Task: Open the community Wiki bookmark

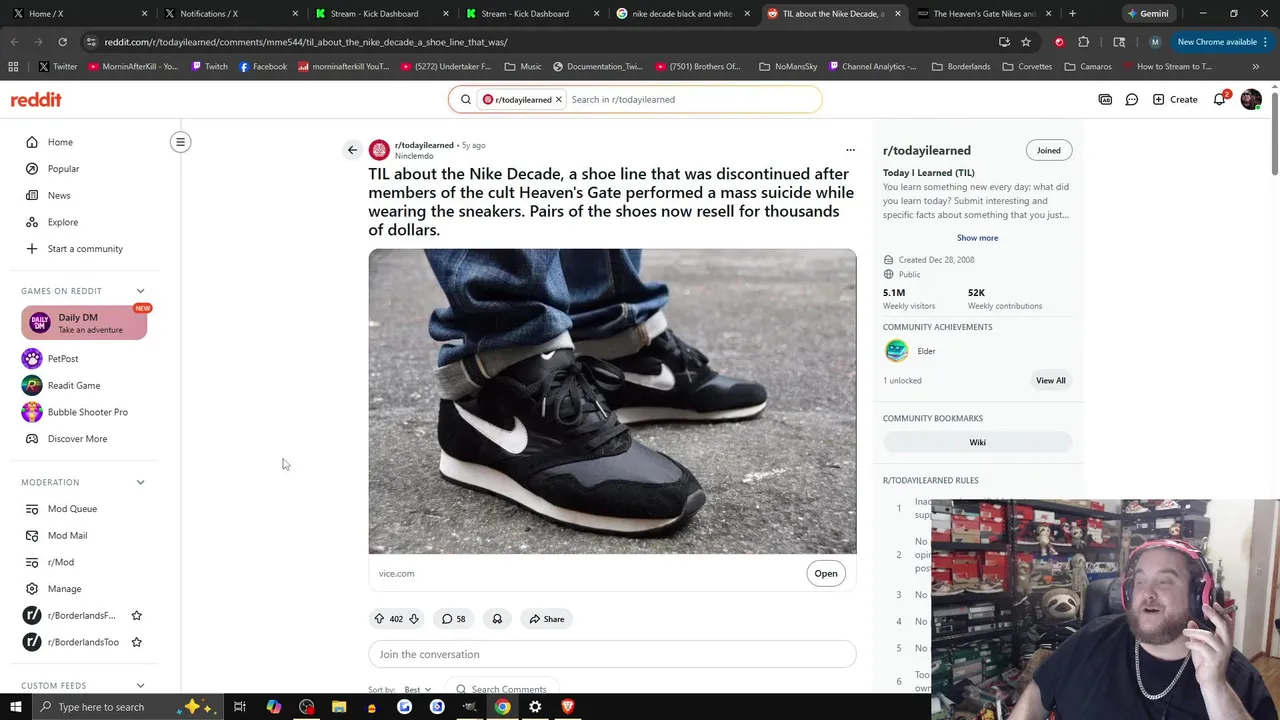Action: pyautogui.click(x=977, y=442)
